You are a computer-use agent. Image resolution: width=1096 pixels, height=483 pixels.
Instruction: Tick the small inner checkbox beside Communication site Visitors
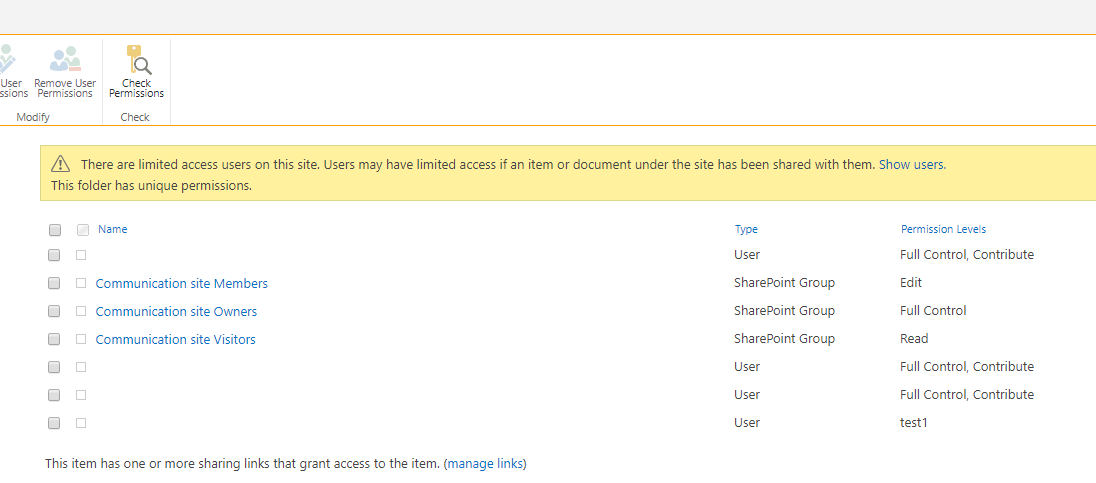pos(81,339)
